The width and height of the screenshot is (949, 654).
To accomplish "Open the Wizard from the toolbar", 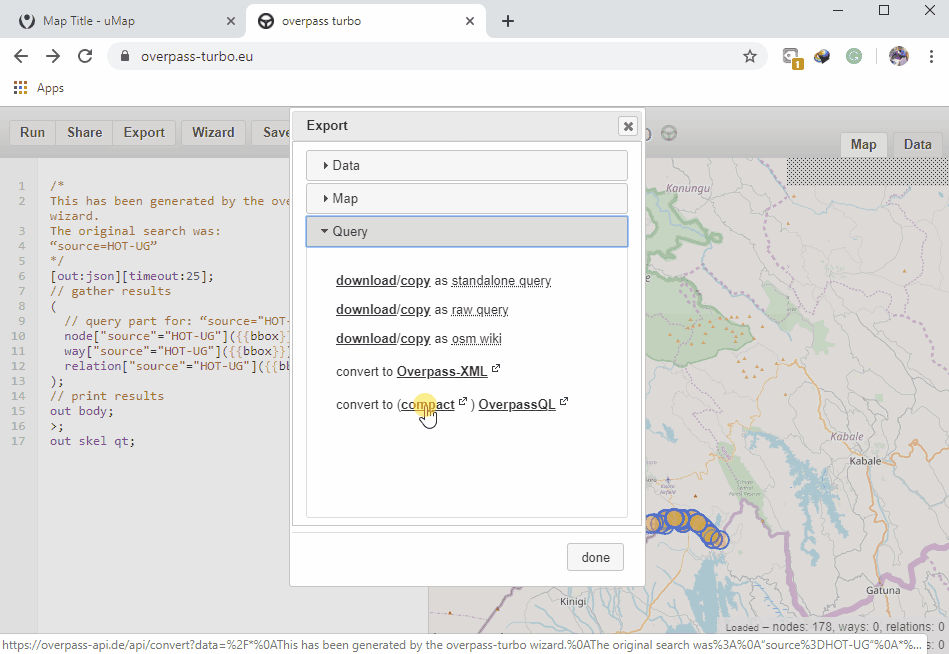I will click(x=213, y=132).
